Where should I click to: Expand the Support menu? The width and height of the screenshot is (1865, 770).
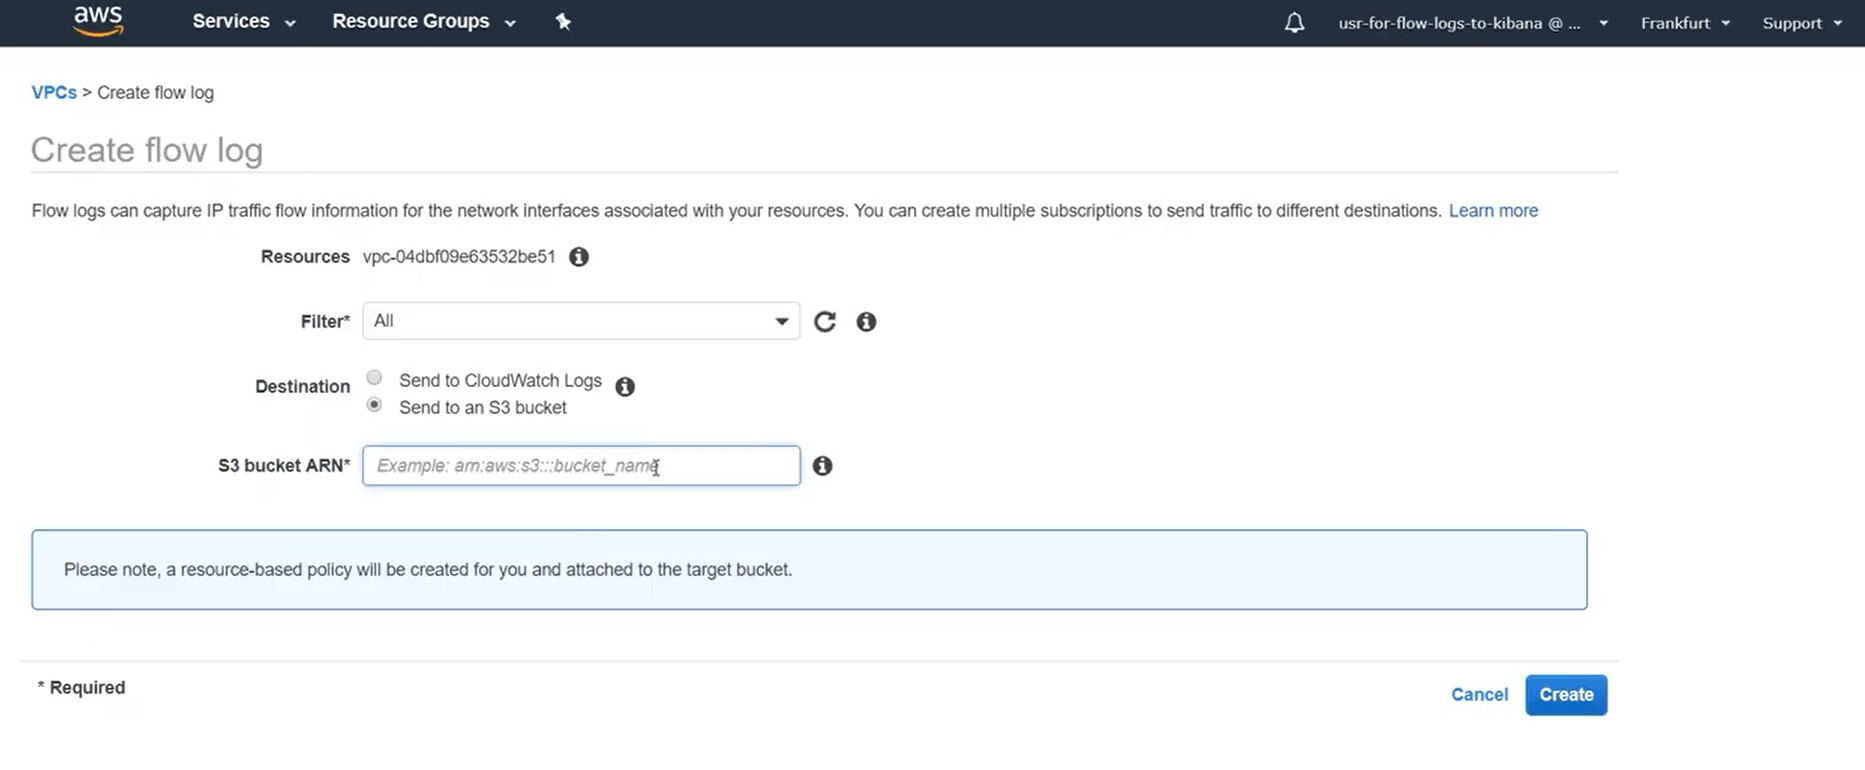pyautogui.click(x=1801, y=23)
